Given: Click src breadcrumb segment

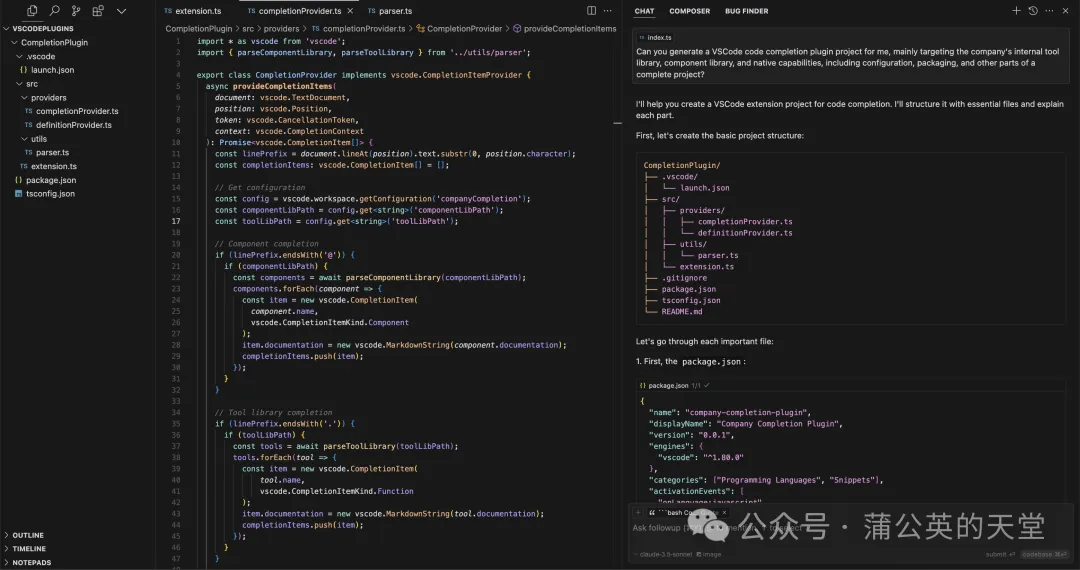Looking at the screenshot, I should click(248, 29).
